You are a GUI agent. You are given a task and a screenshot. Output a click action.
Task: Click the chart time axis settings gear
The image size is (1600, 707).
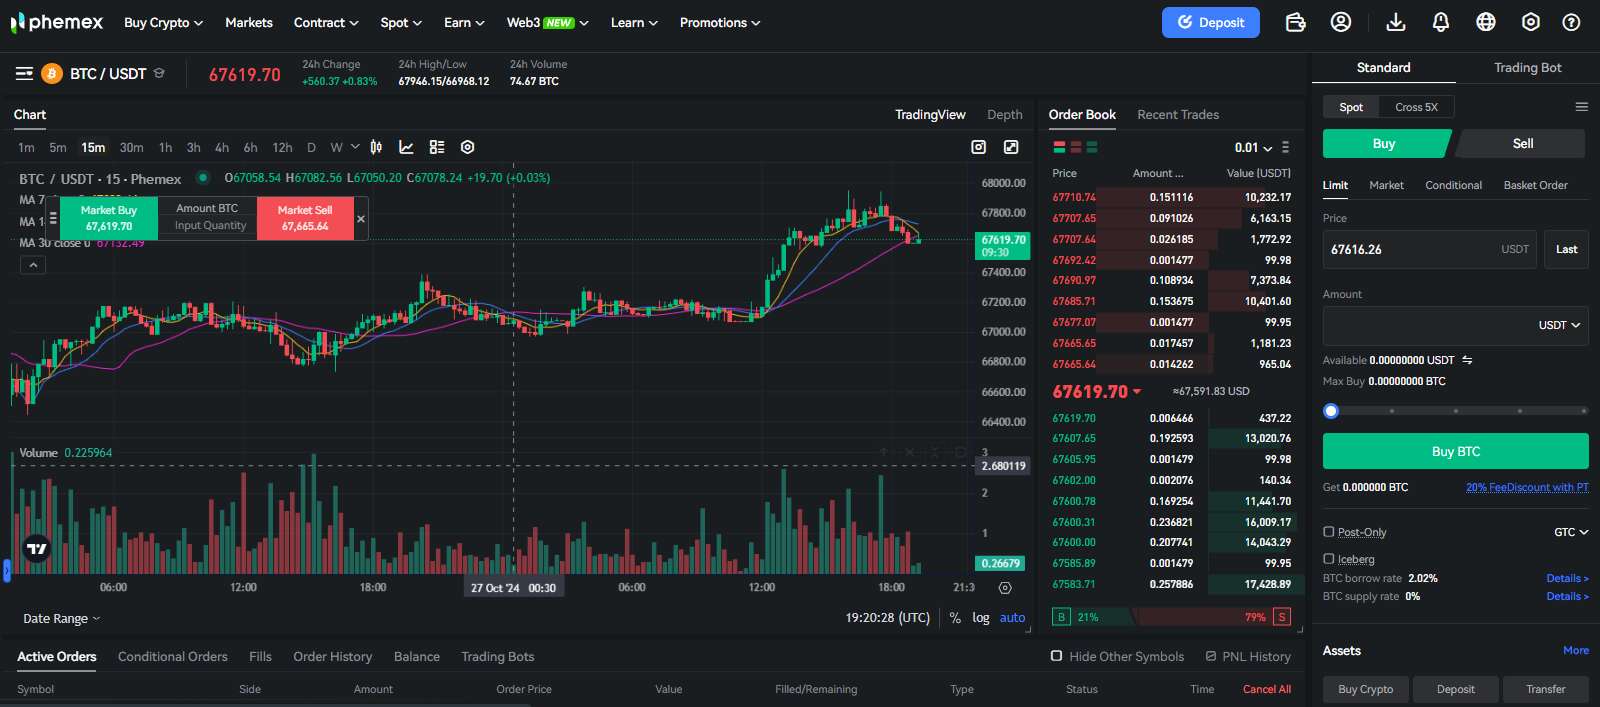(x=1005, y=588)
